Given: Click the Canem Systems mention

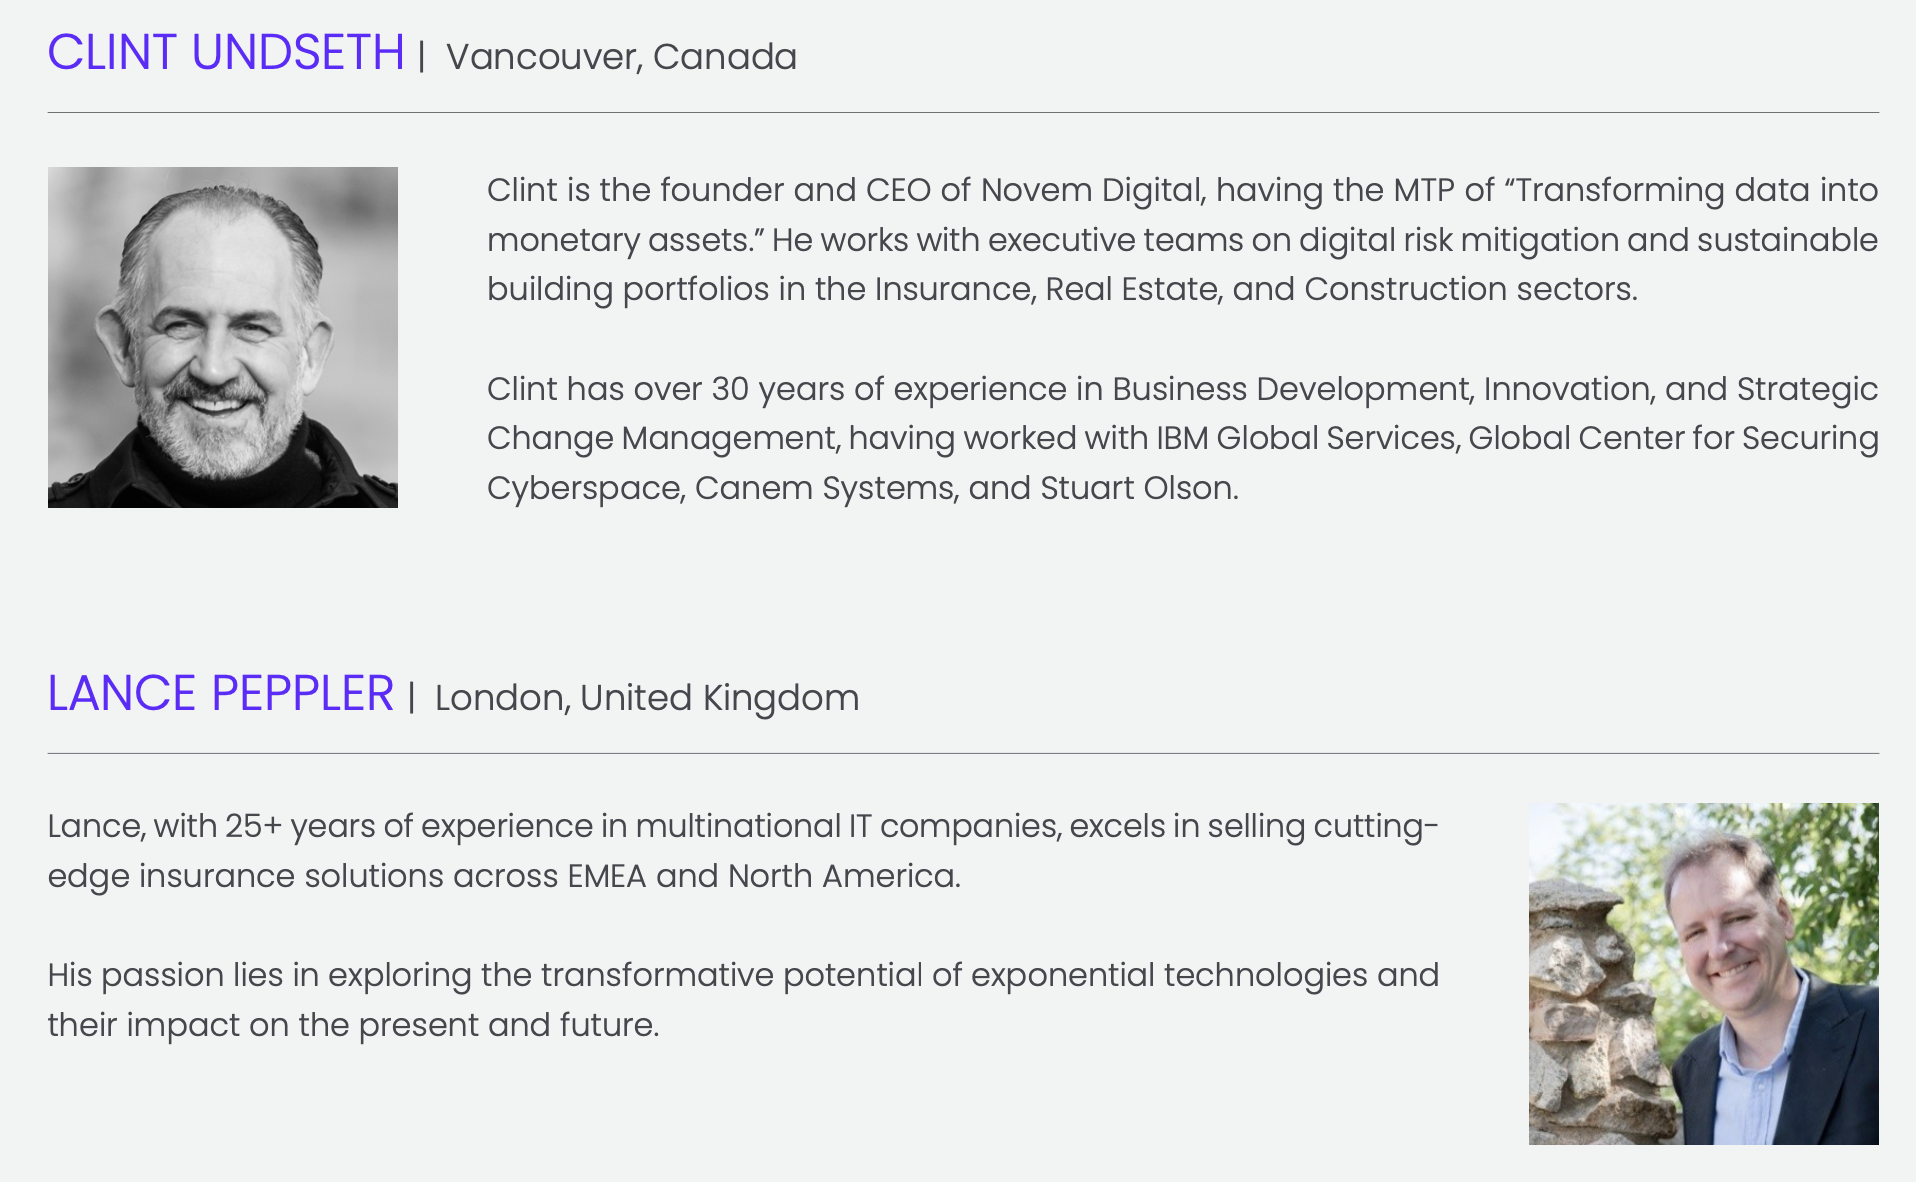Looking at the screenshot, I should (x=825, y=488).
